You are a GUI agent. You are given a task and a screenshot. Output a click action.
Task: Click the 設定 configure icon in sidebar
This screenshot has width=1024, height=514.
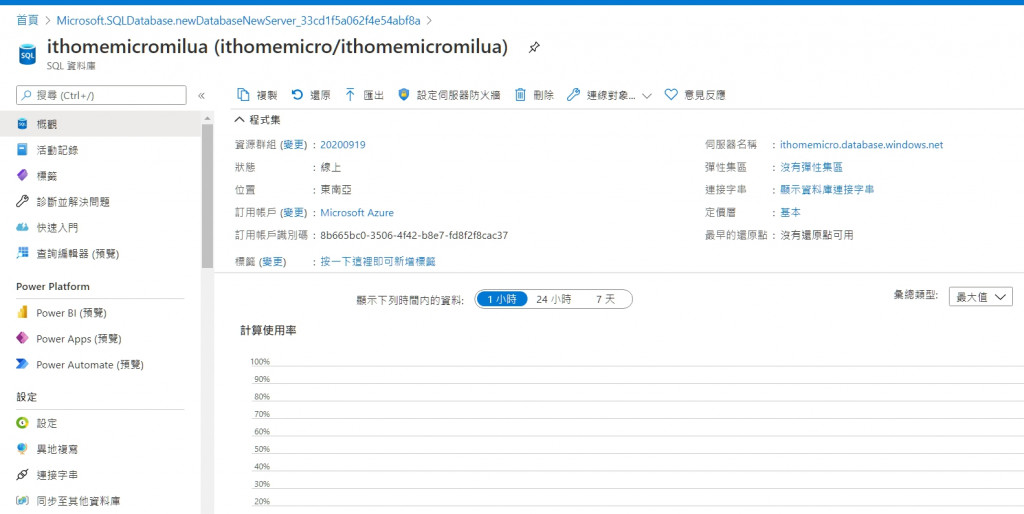coord(22,423)
